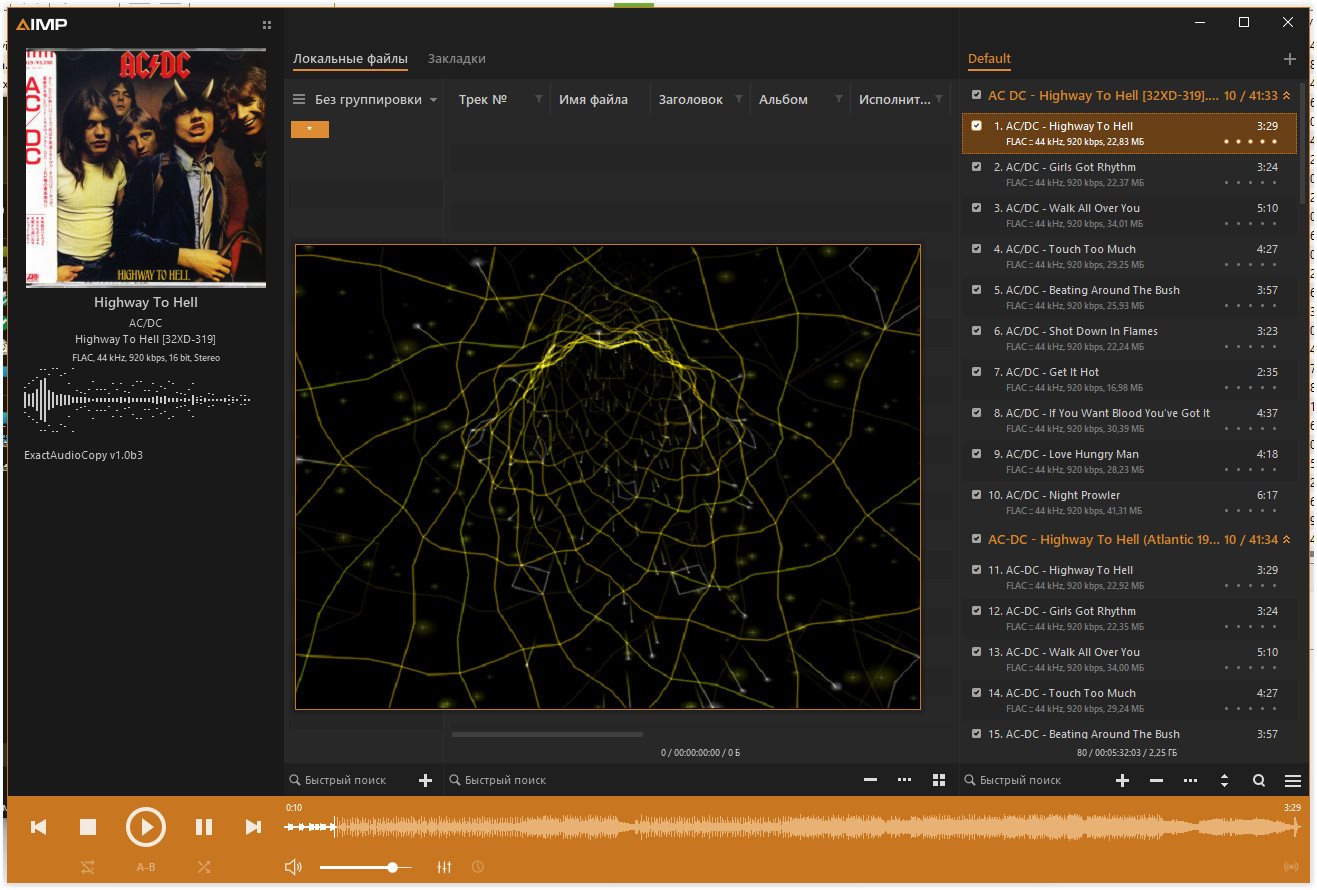
Task: Open playlist search magnifier icon
Action: [x=1259, y=780]
